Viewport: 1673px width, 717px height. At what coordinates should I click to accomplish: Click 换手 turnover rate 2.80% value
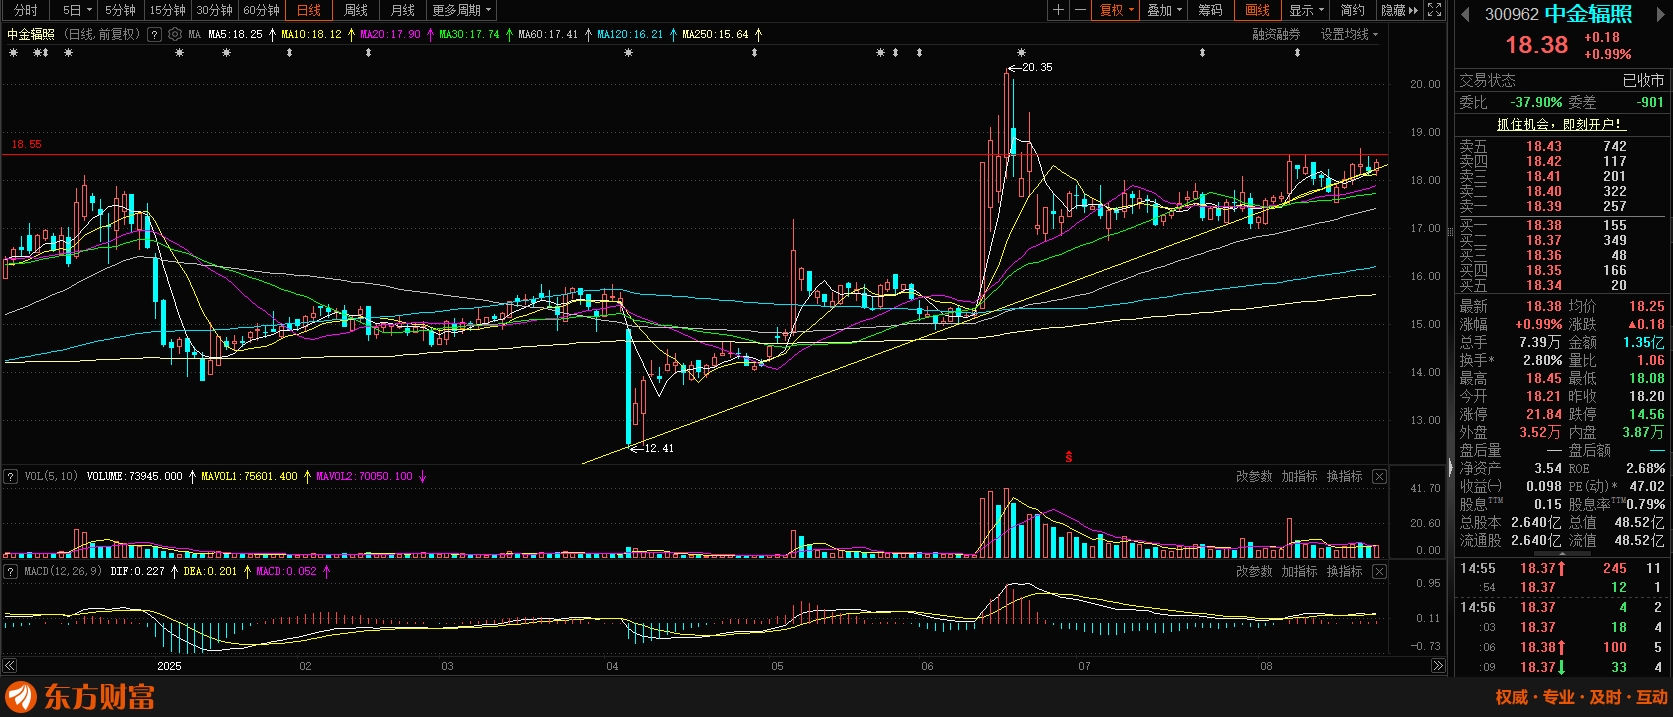click(1542, 360)
